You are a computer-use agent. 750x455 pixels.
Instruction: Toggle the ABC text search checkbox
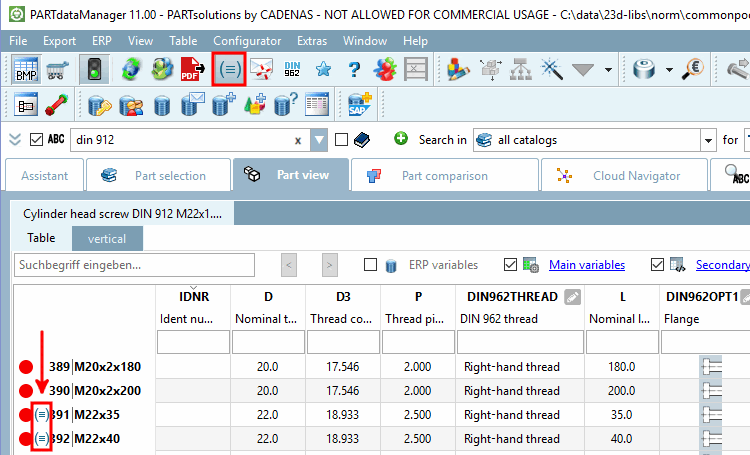pos(37,140)
